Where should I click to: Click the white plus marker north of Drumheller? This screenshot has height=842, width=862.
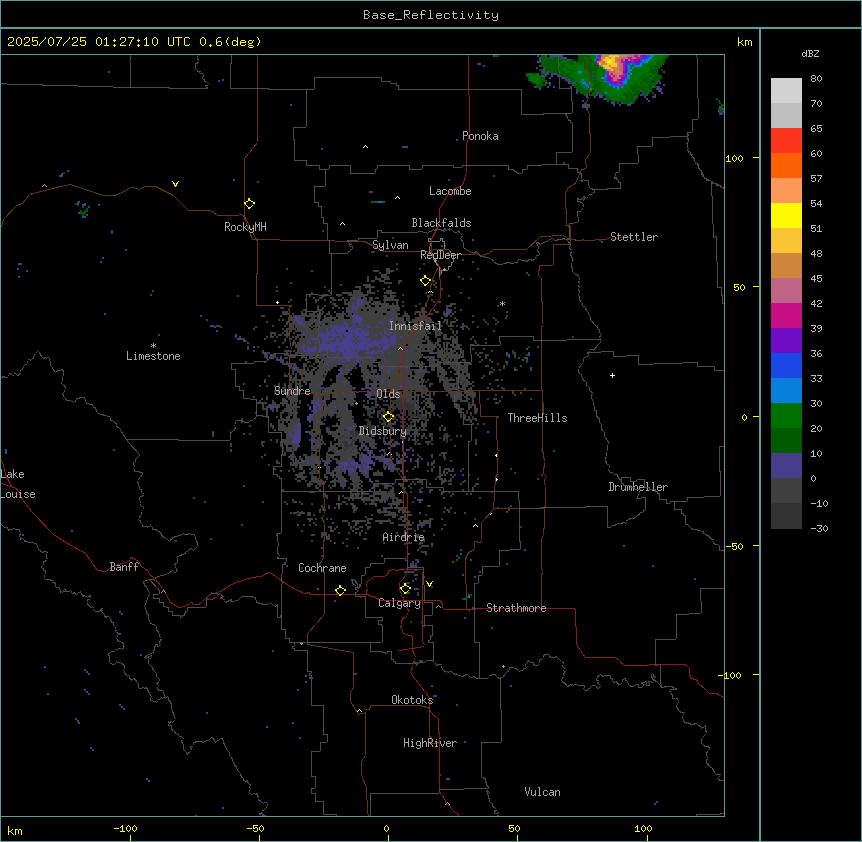pyautogui.click(x=612, y=375)
